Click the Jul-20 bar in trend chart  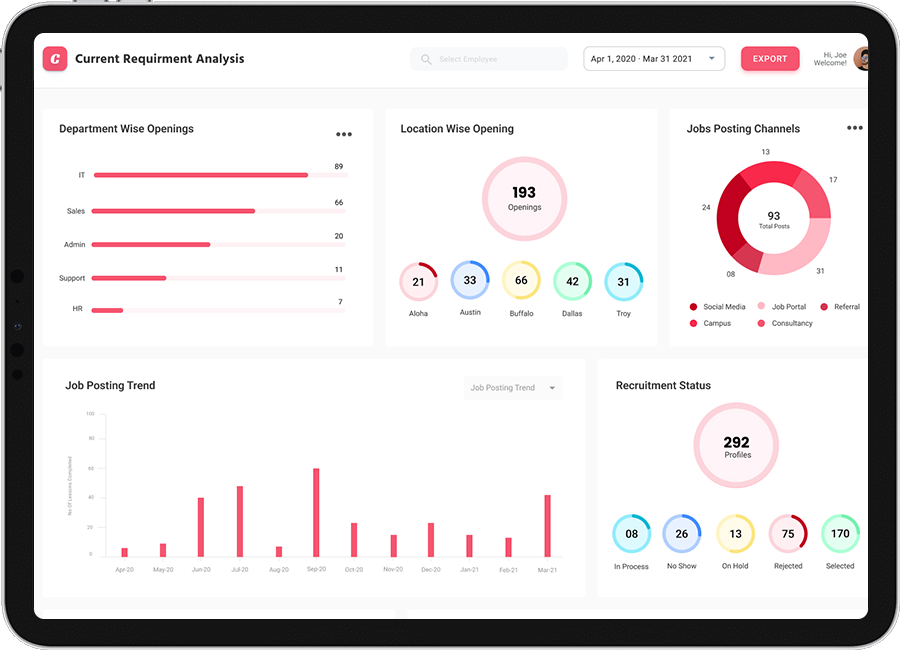[x=240, y=521]
